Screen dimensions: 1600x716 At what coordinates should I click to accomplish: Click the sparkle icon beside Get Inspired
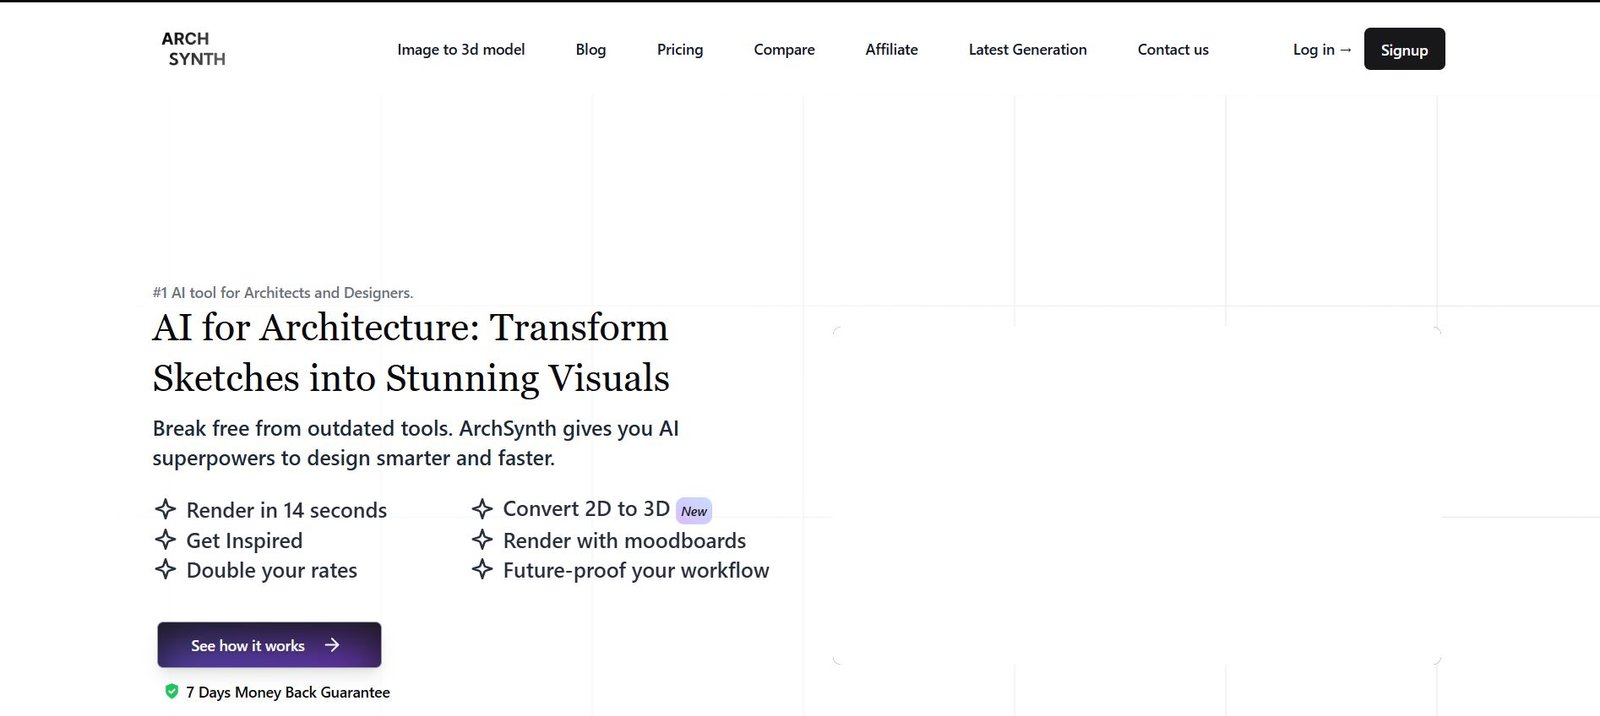[x=166, y=540]
